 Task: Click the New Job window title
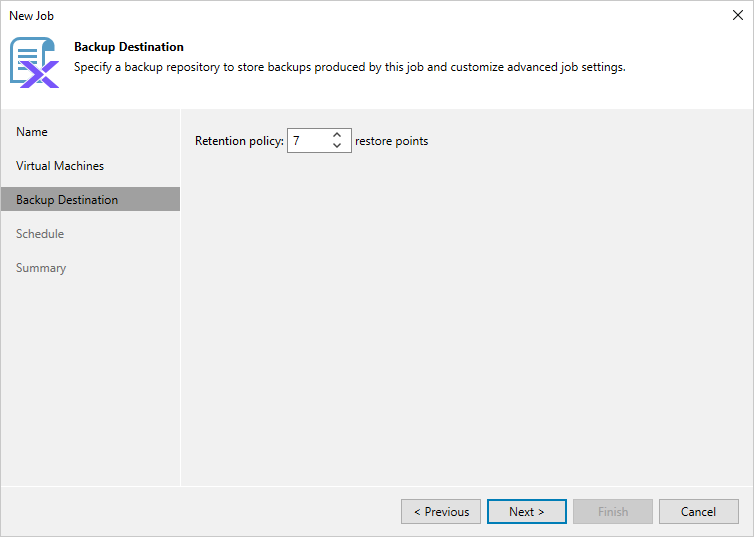pos(31,16)
